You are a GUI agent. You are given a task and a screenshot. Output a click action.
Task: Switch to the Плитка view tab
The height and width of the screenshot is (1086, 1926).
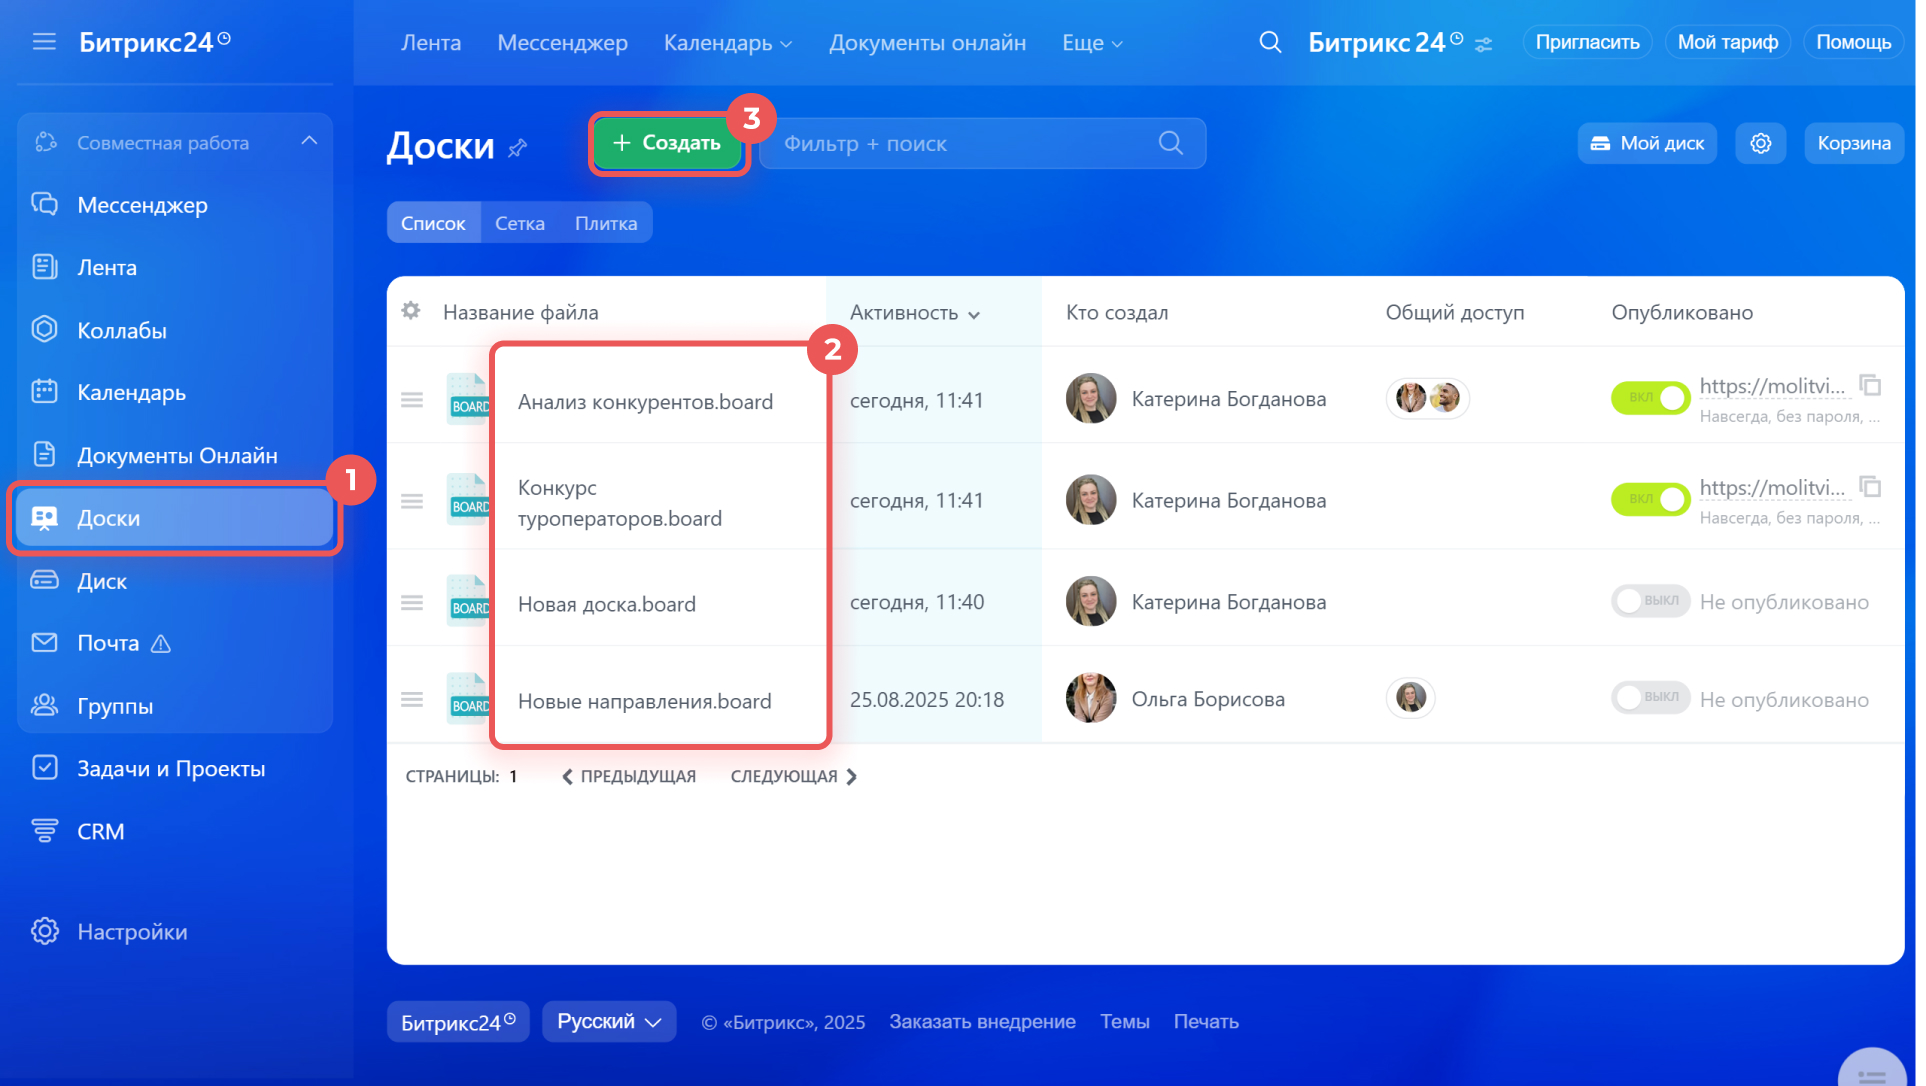coord(608,224)
